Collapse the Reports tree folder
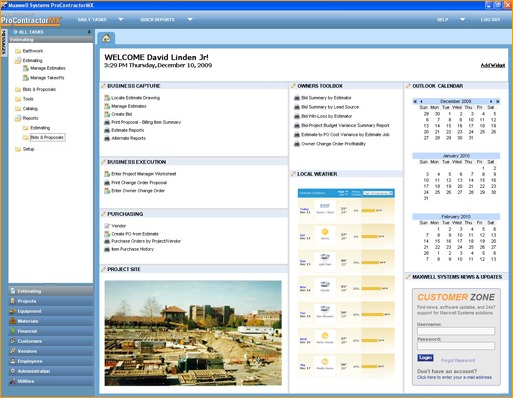The width and height of the screenshot is (513, 398). (18, 118)
